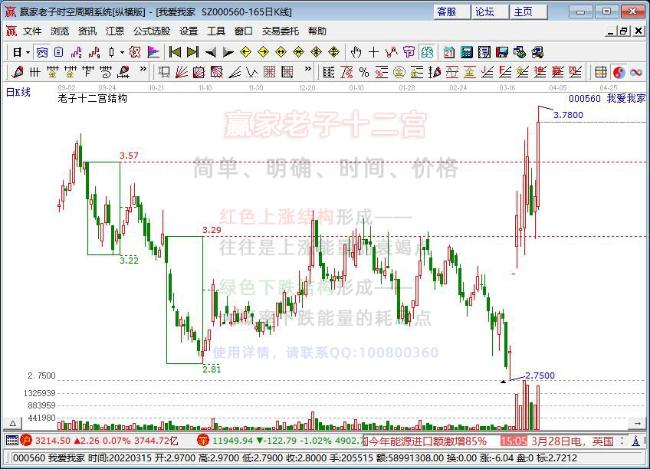Click the yellow diamond expand-horizontal icon
This screenshot has height=469, width=650.
coord(281,52)
